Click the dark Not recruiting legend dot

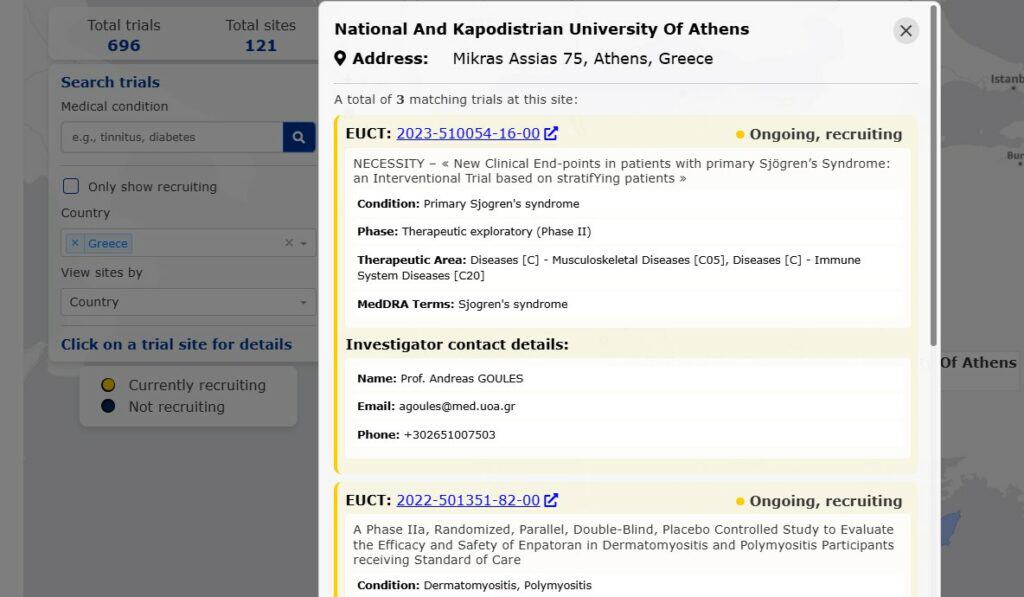108,406
